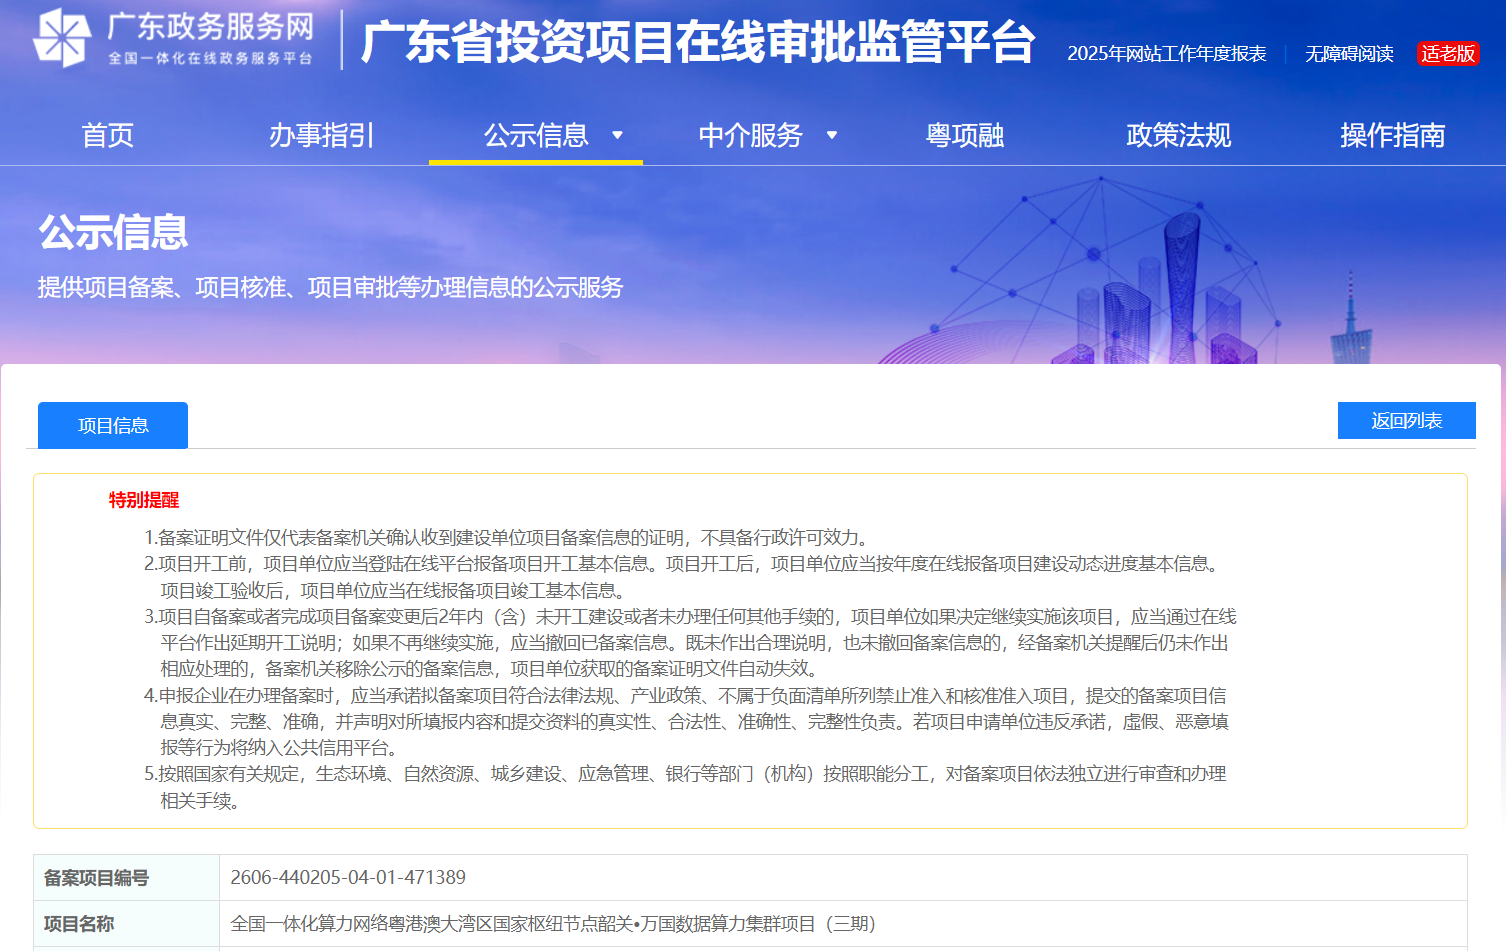Click the 返回列表 button
This screenshot has height=951, width=1506.
[1406, 421]
